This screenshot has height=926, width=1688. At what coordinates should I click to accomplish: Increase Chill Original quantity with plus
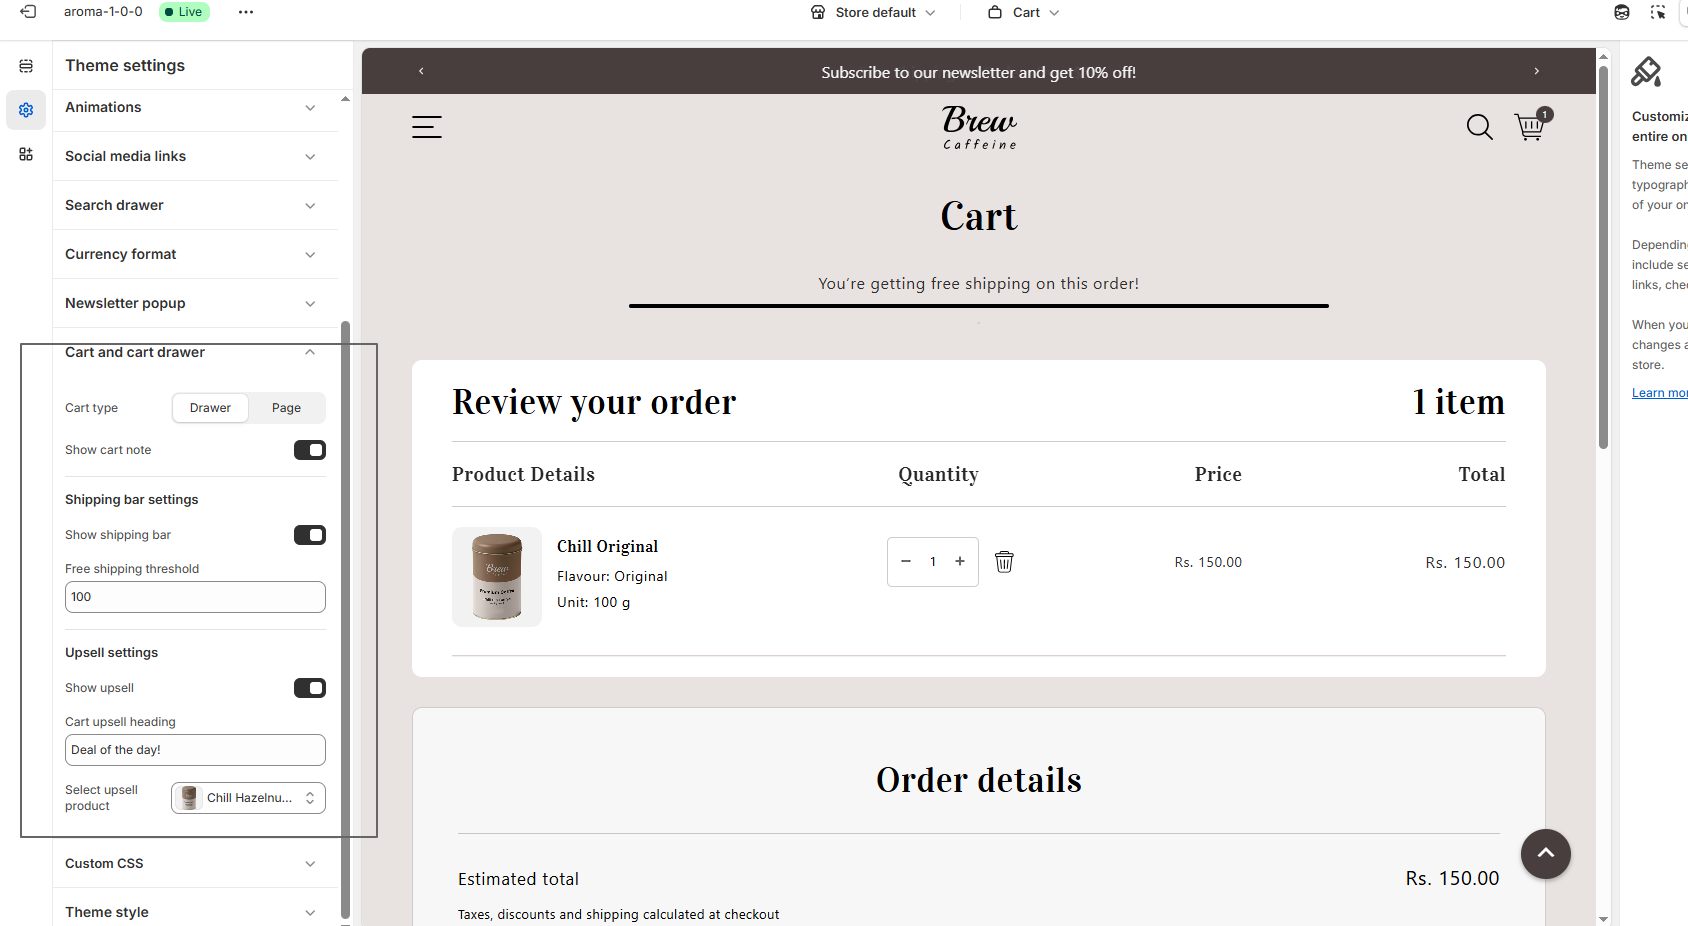coord(960,561)
